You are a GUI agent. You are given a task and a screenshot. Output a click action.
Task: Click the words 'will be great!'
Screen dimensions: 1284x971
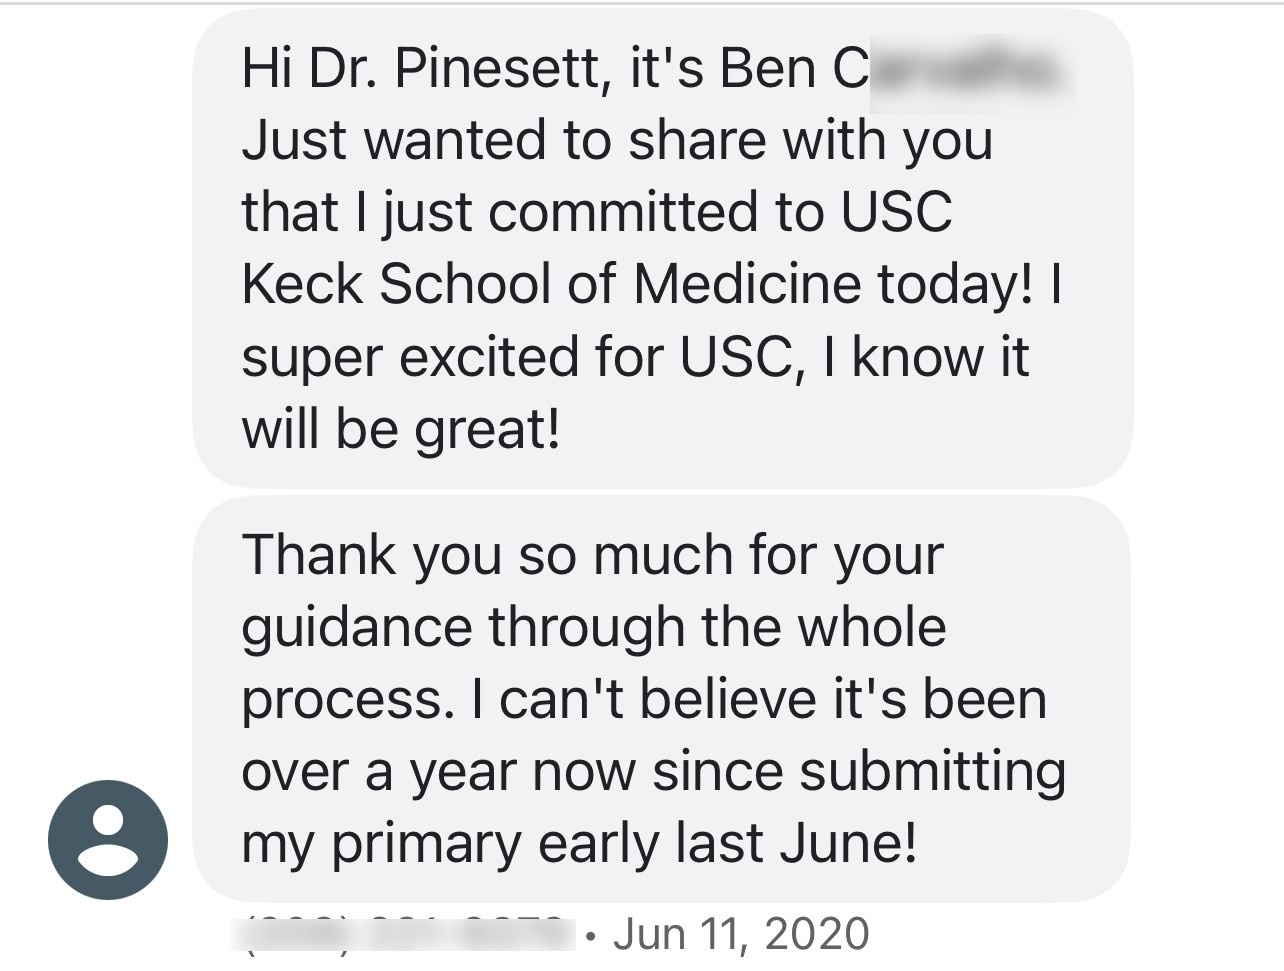point(400,429)
